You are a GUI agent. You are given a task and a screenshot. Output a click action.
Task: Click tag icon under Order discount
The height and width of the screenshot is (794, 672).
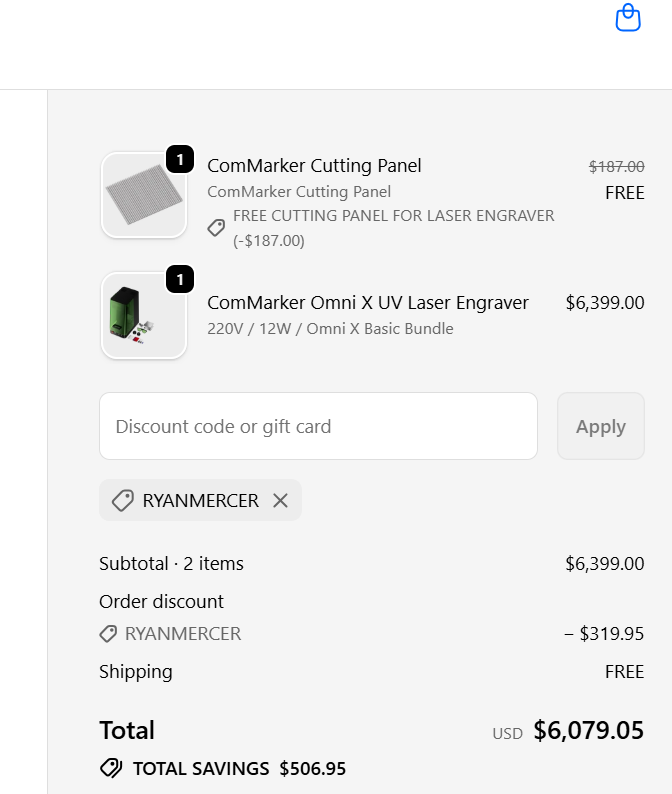(108, 634)
